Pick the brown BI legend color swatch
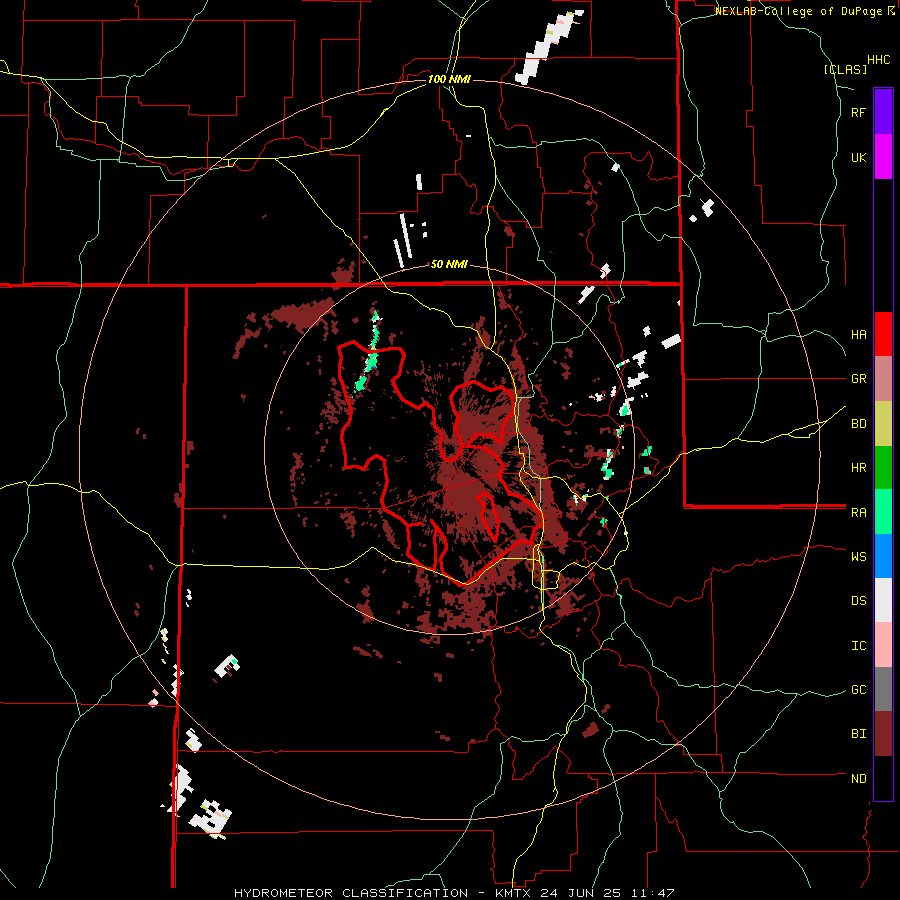The height and width of the screenshot is (900, 900). pyautogui.click(x=883, y=734)
